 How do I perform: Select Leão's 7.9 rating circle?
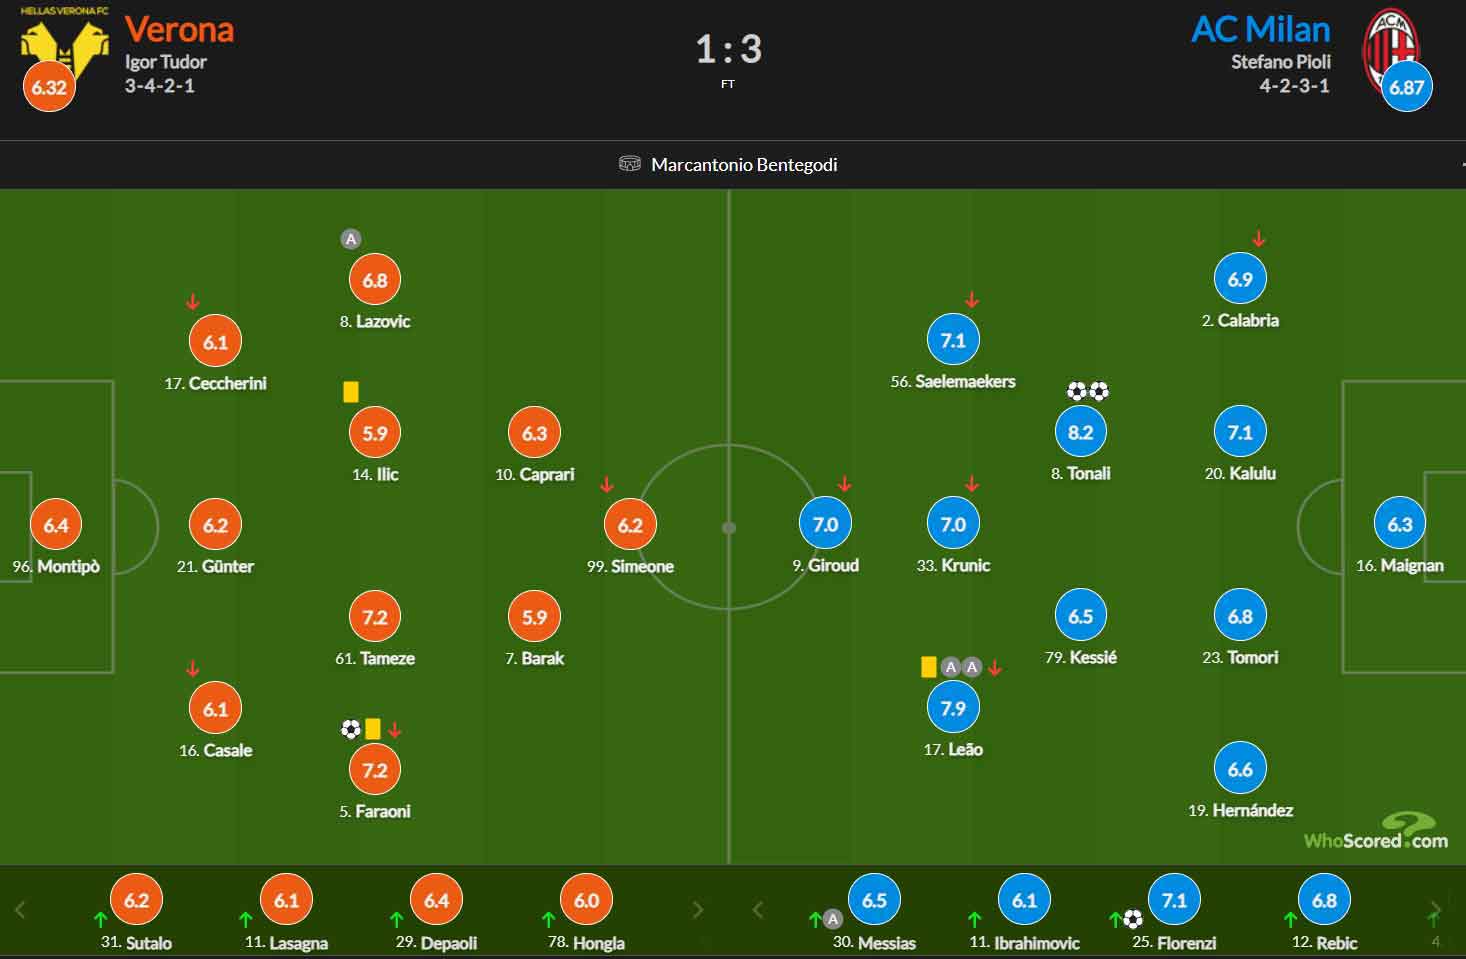click(953, 708)
